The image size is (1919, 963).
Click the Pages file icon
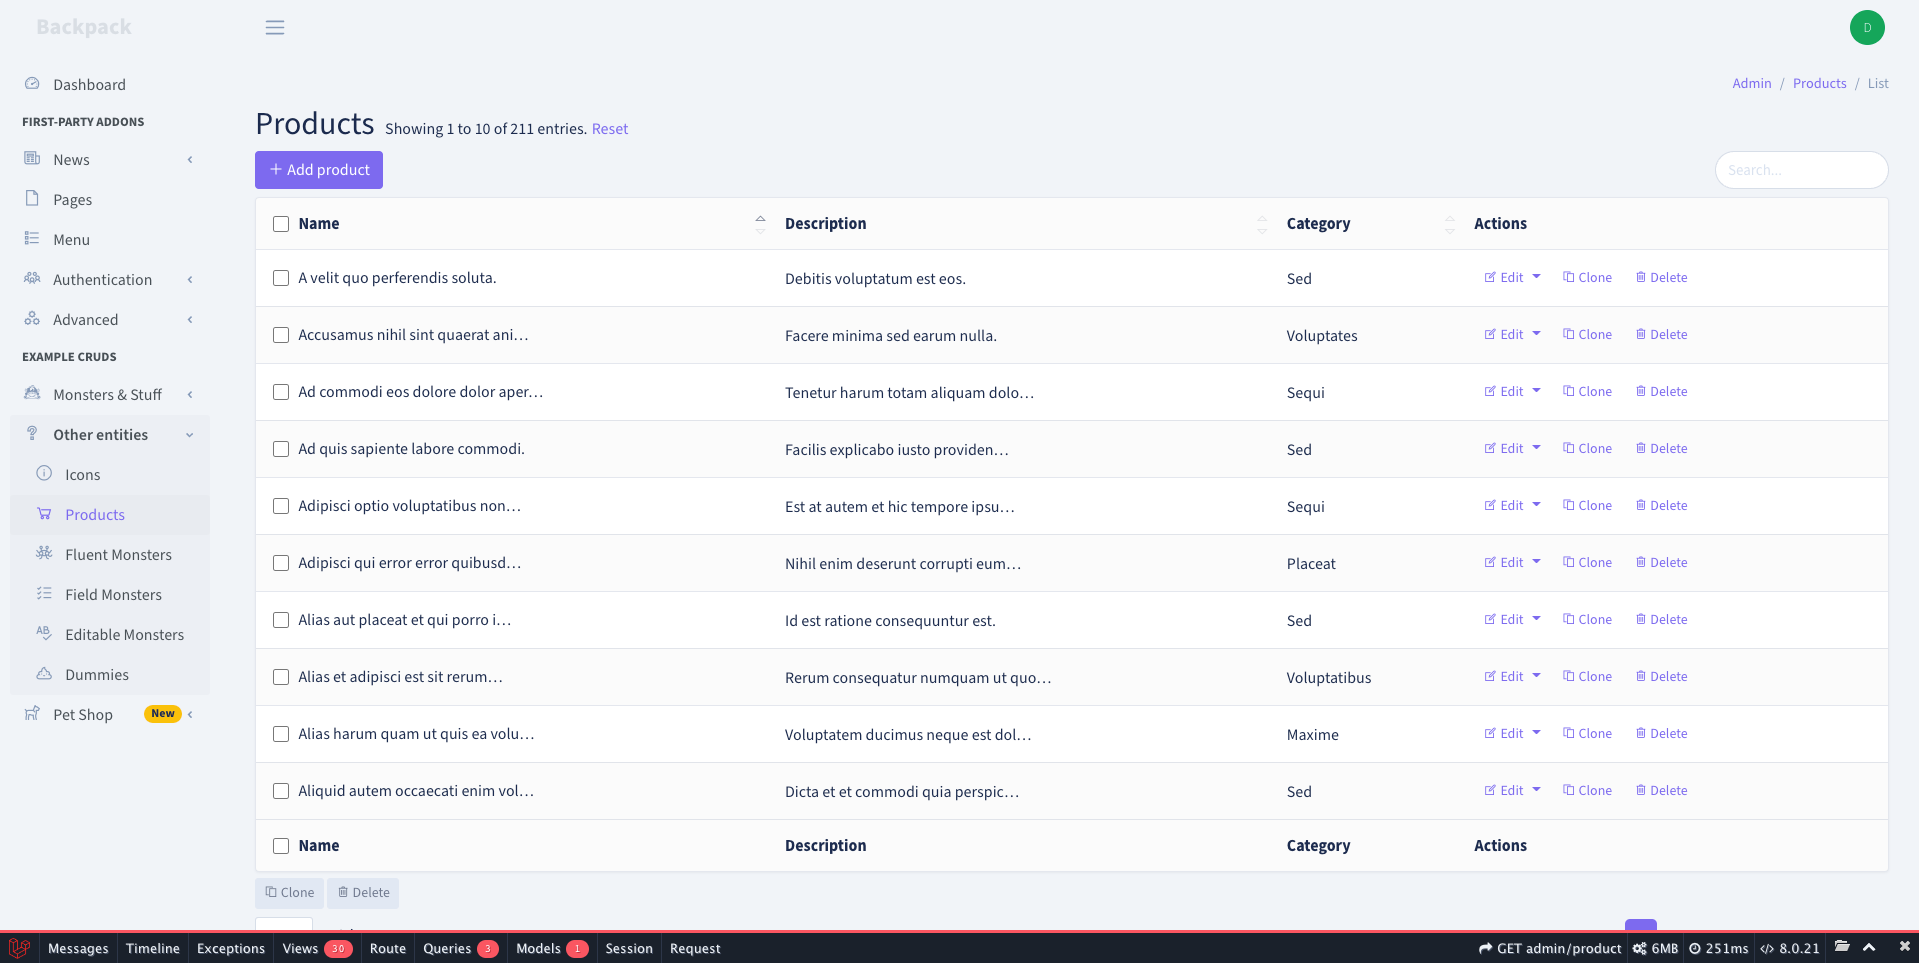(x=32, y=199)
